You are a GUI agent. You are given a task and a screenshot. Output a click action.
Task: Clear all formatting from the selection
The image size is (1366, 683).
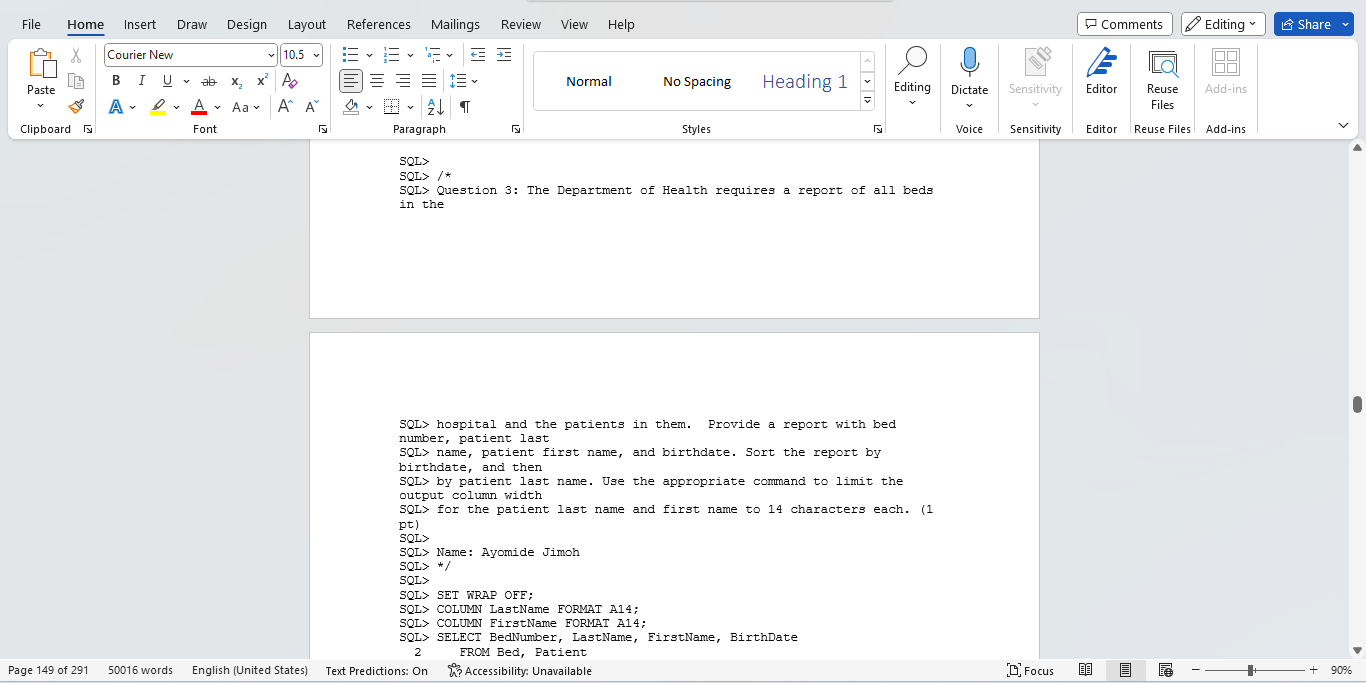[290, 81]
